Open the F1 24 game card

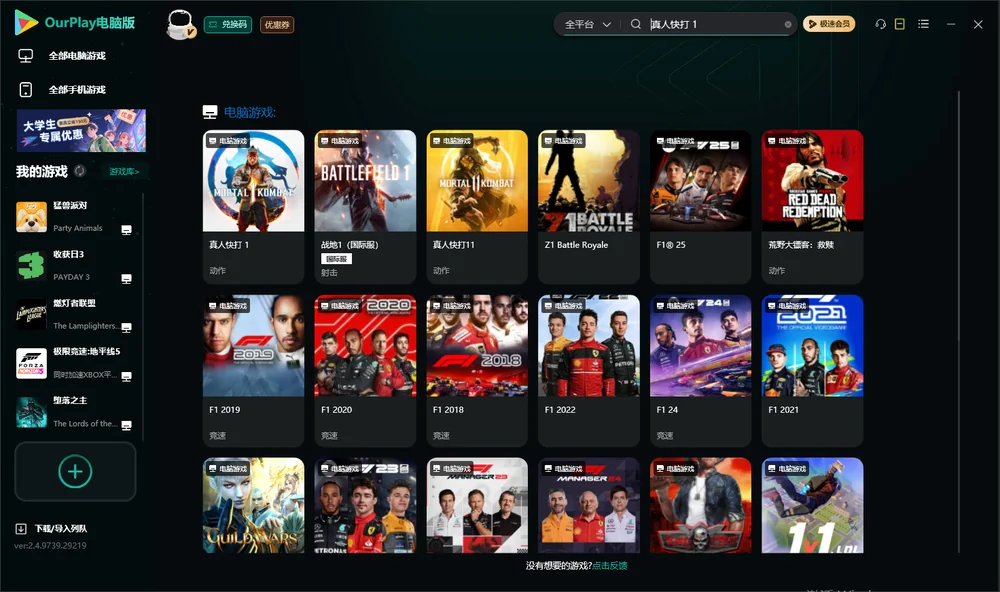tap(700, 371)
